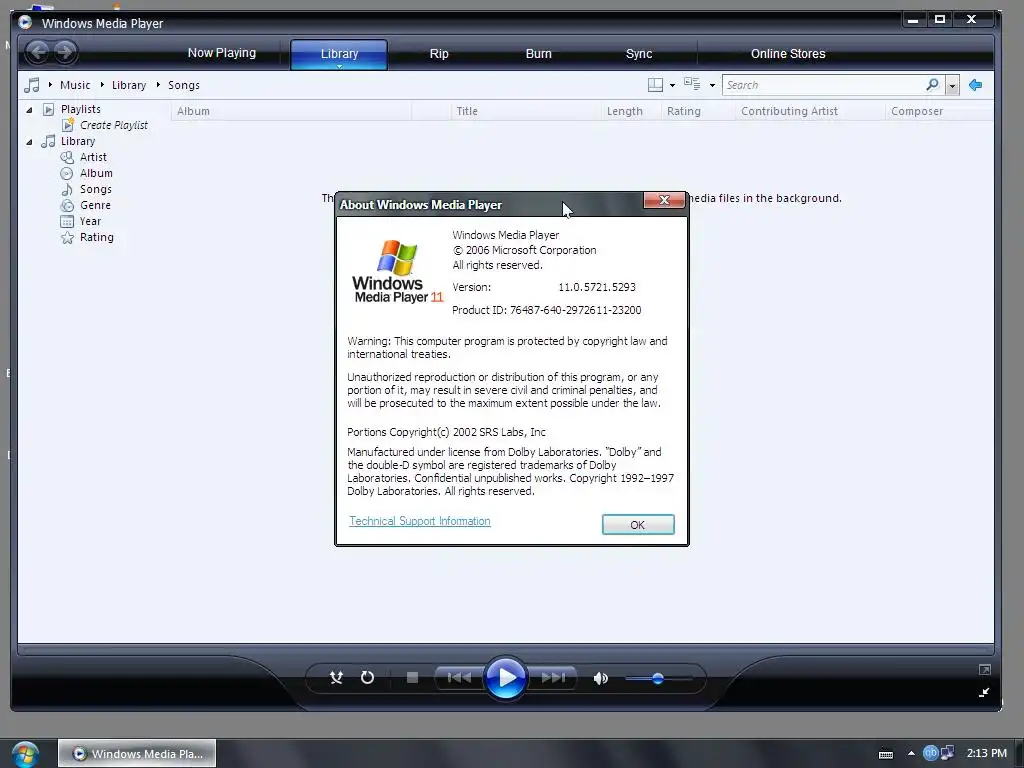Click the Year calendar icon
This screenshot has height=768, width=1024.
[x=67, y=221]
